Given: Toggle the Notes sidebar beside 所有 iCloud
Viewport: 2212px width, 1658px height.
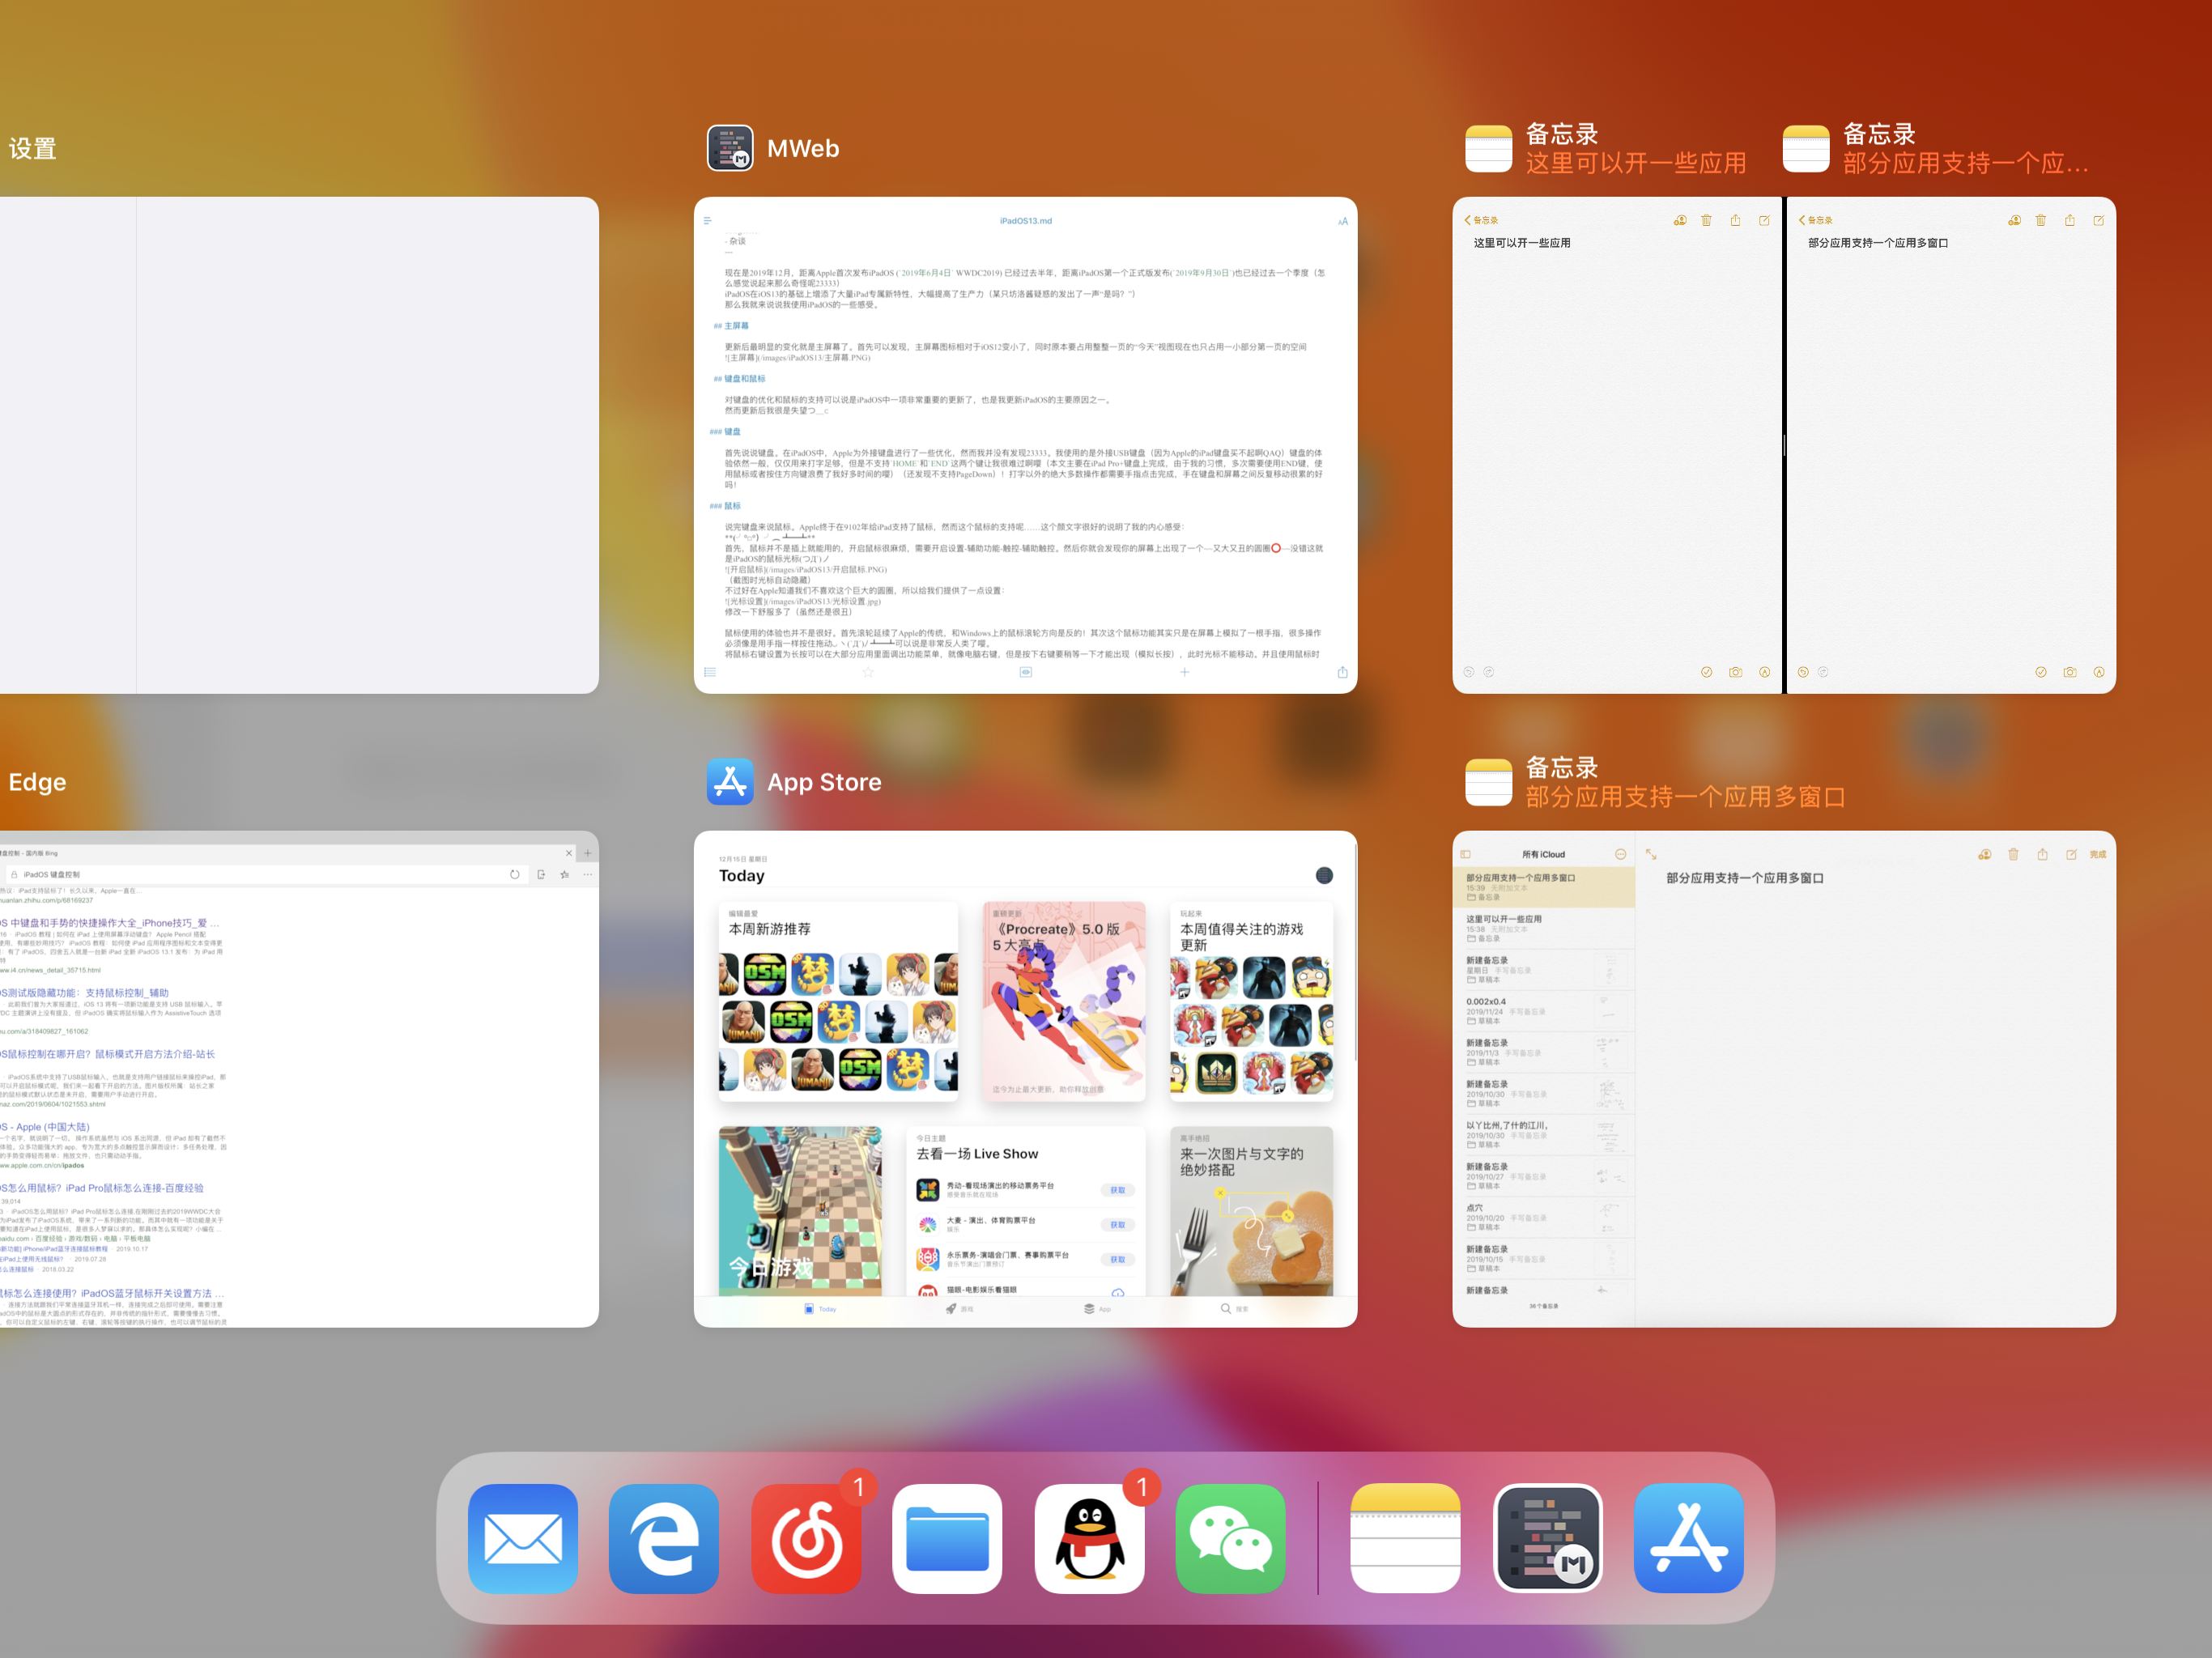Looking at the screenshot, I should click(x=1465, y=854).
